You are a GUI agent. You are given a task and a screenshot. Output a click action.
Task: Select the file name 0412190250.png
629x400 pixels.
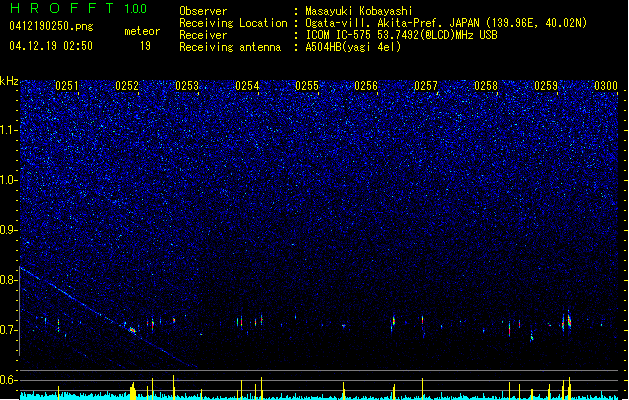click(51, 26)
